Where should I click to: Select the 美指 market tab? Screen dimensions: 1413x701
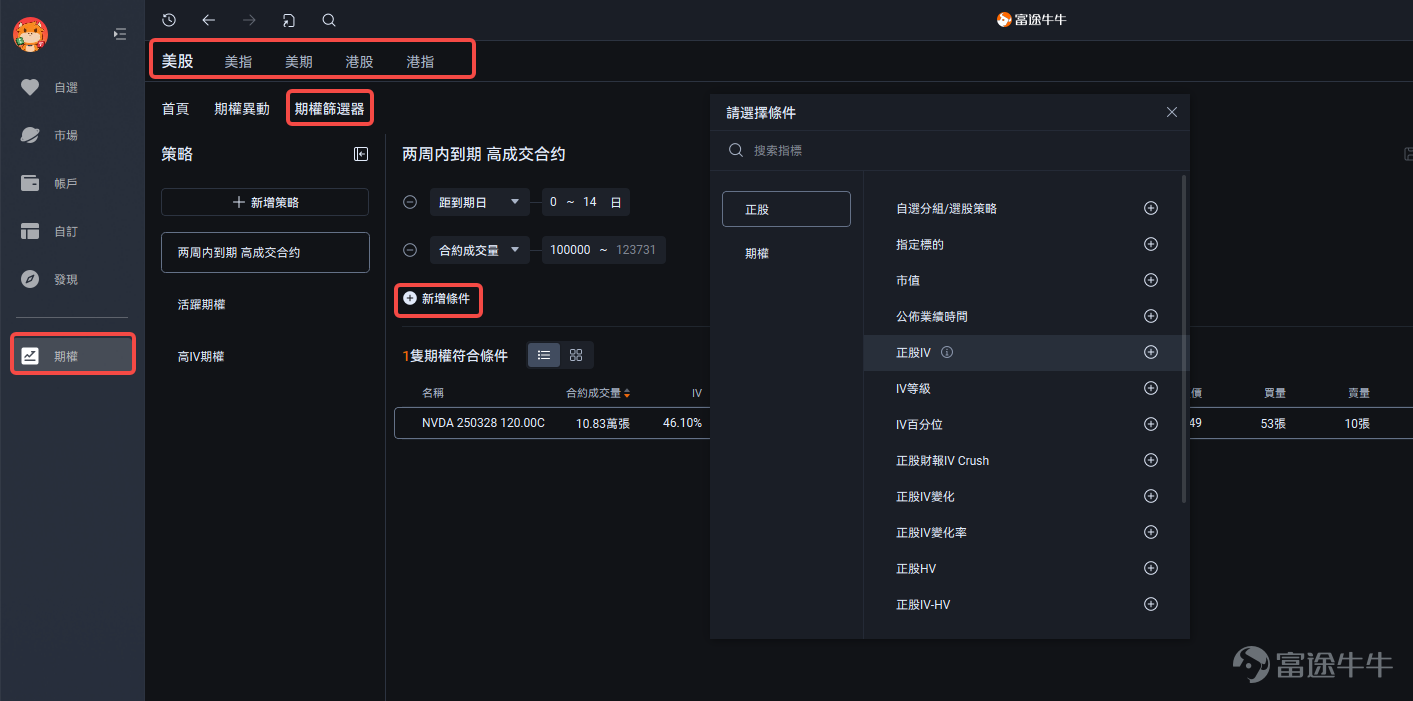tap(238, 61)
